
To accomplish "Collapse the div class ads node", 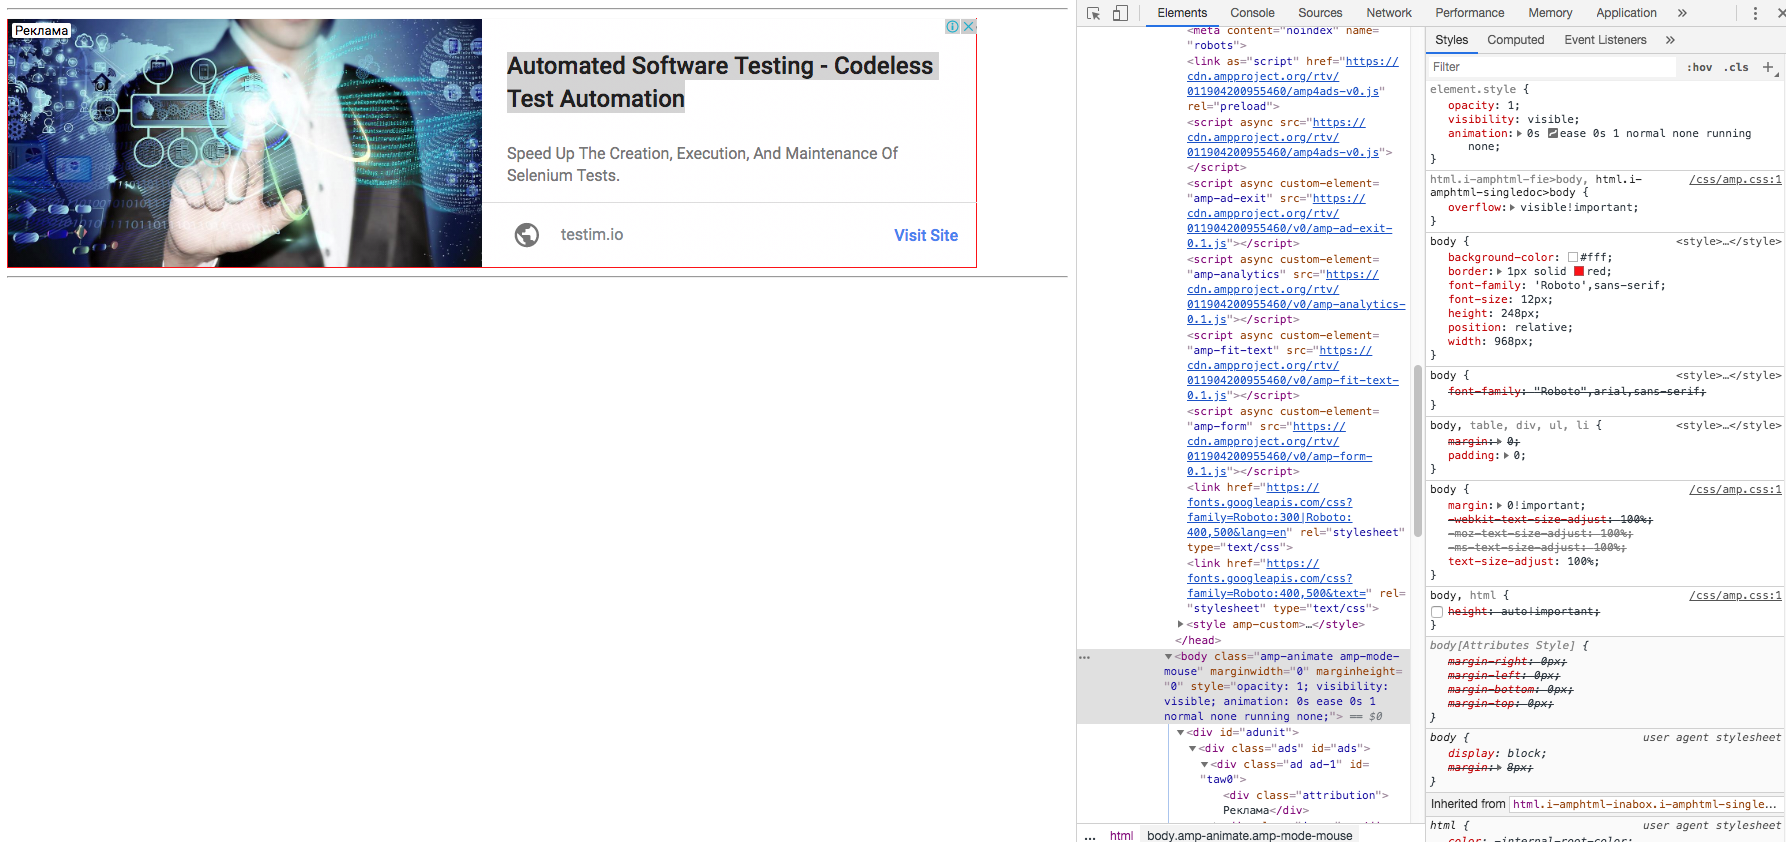I will [x=1192, y=749].
